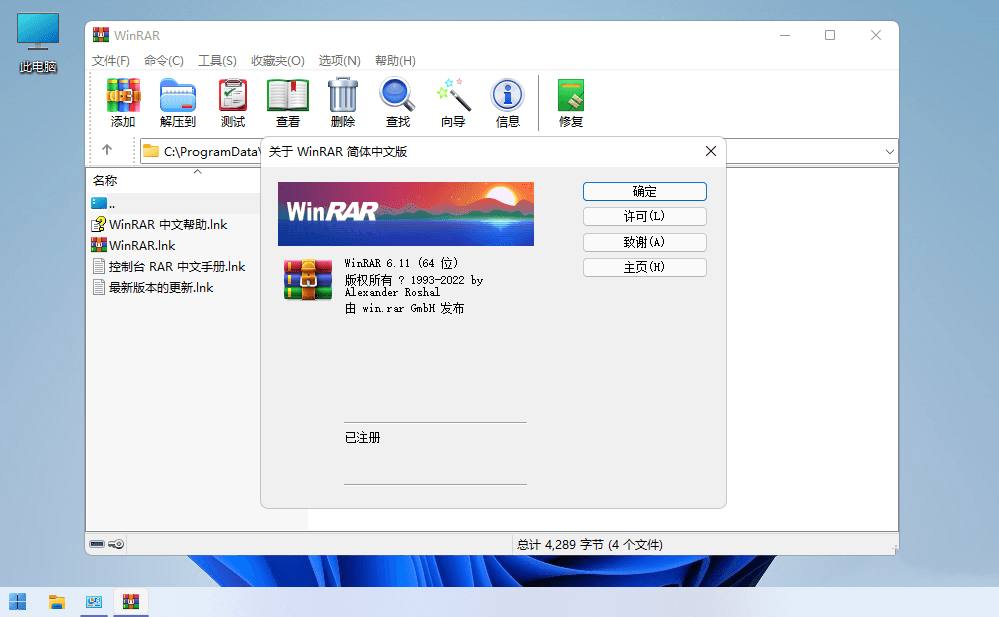
Task: Open the 命令(C) menu
Action: [x=164, y=61]
